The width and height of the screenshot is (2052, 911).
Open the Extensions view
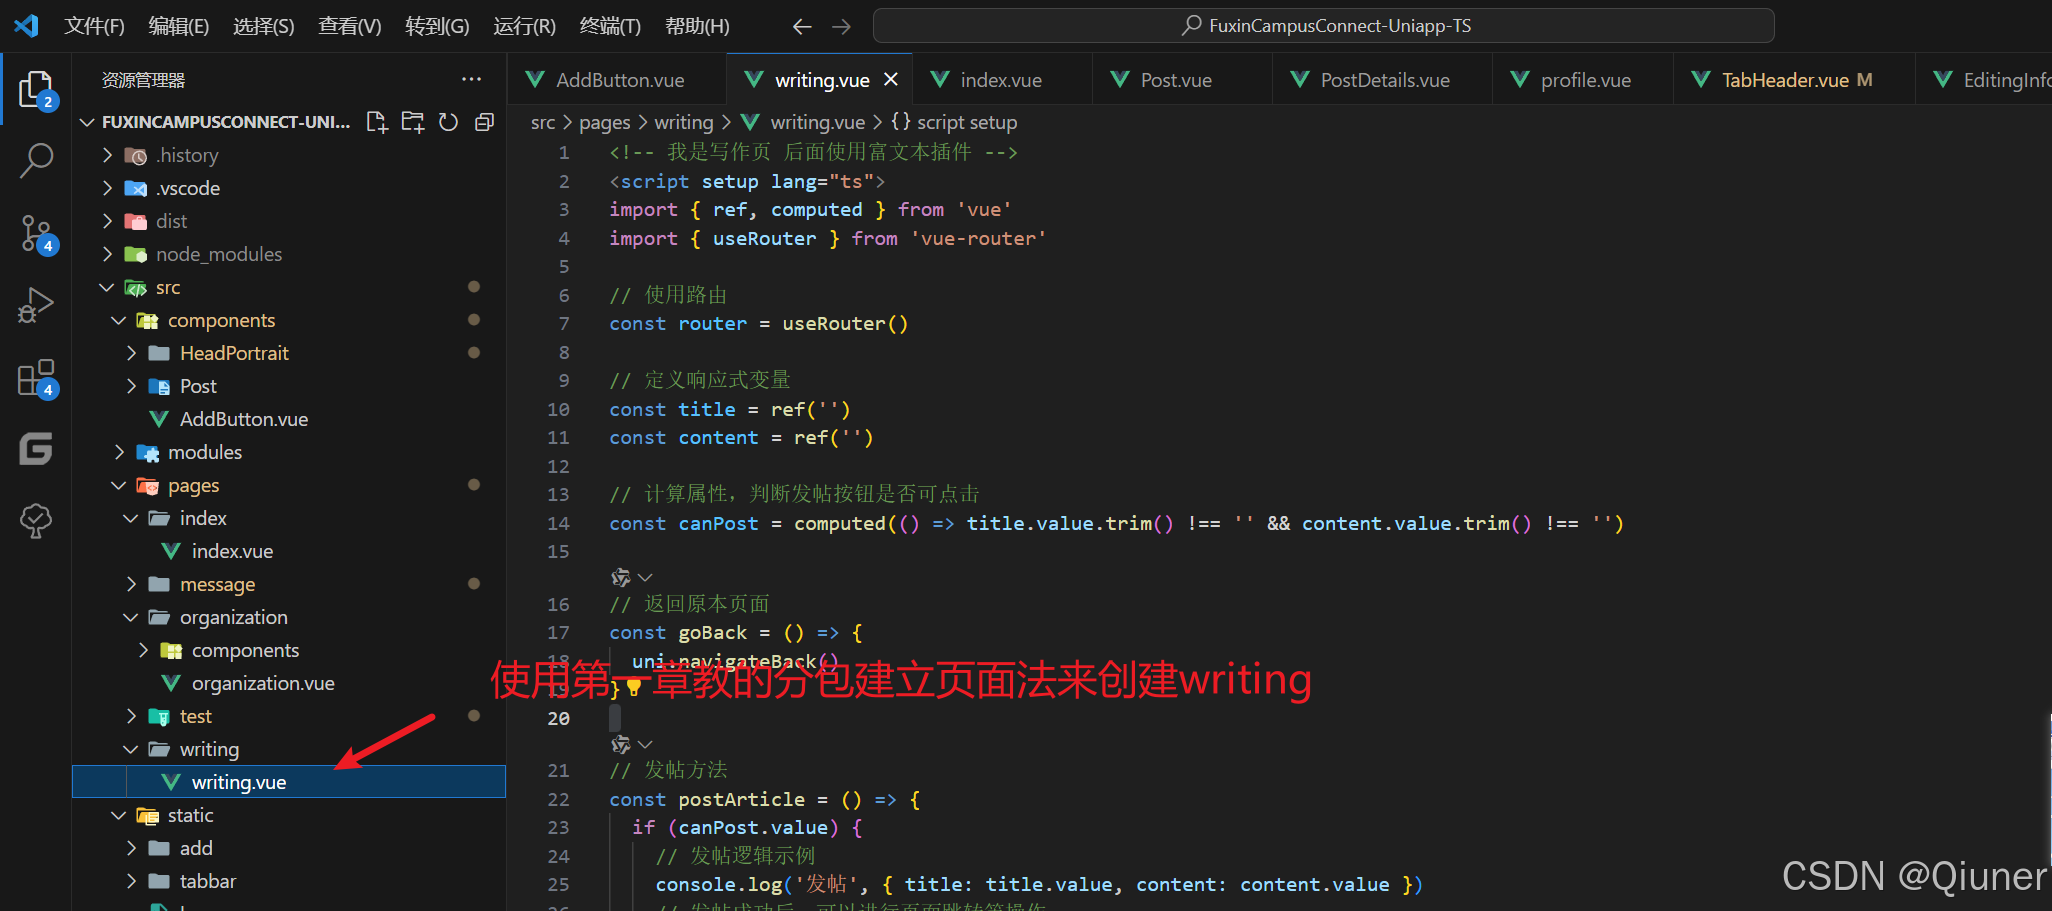[x=36, y=379]
